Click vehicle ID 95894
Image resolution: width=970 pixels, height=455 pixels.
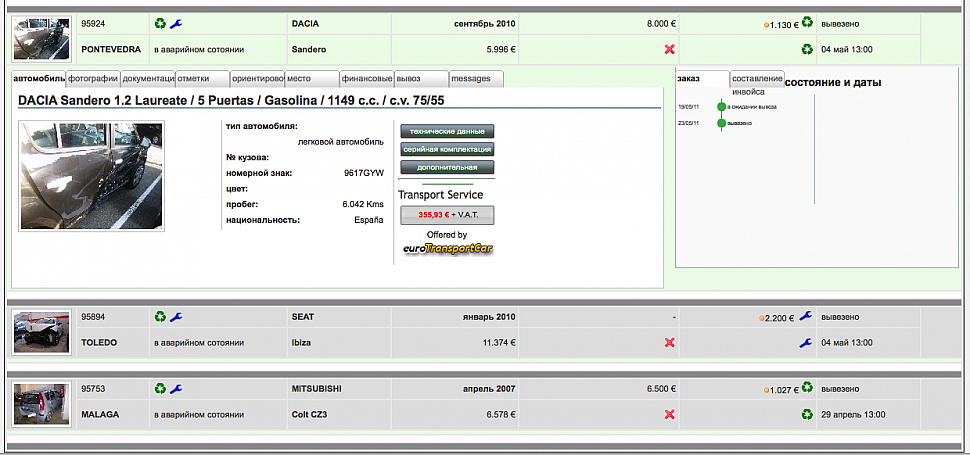[93, 317]
